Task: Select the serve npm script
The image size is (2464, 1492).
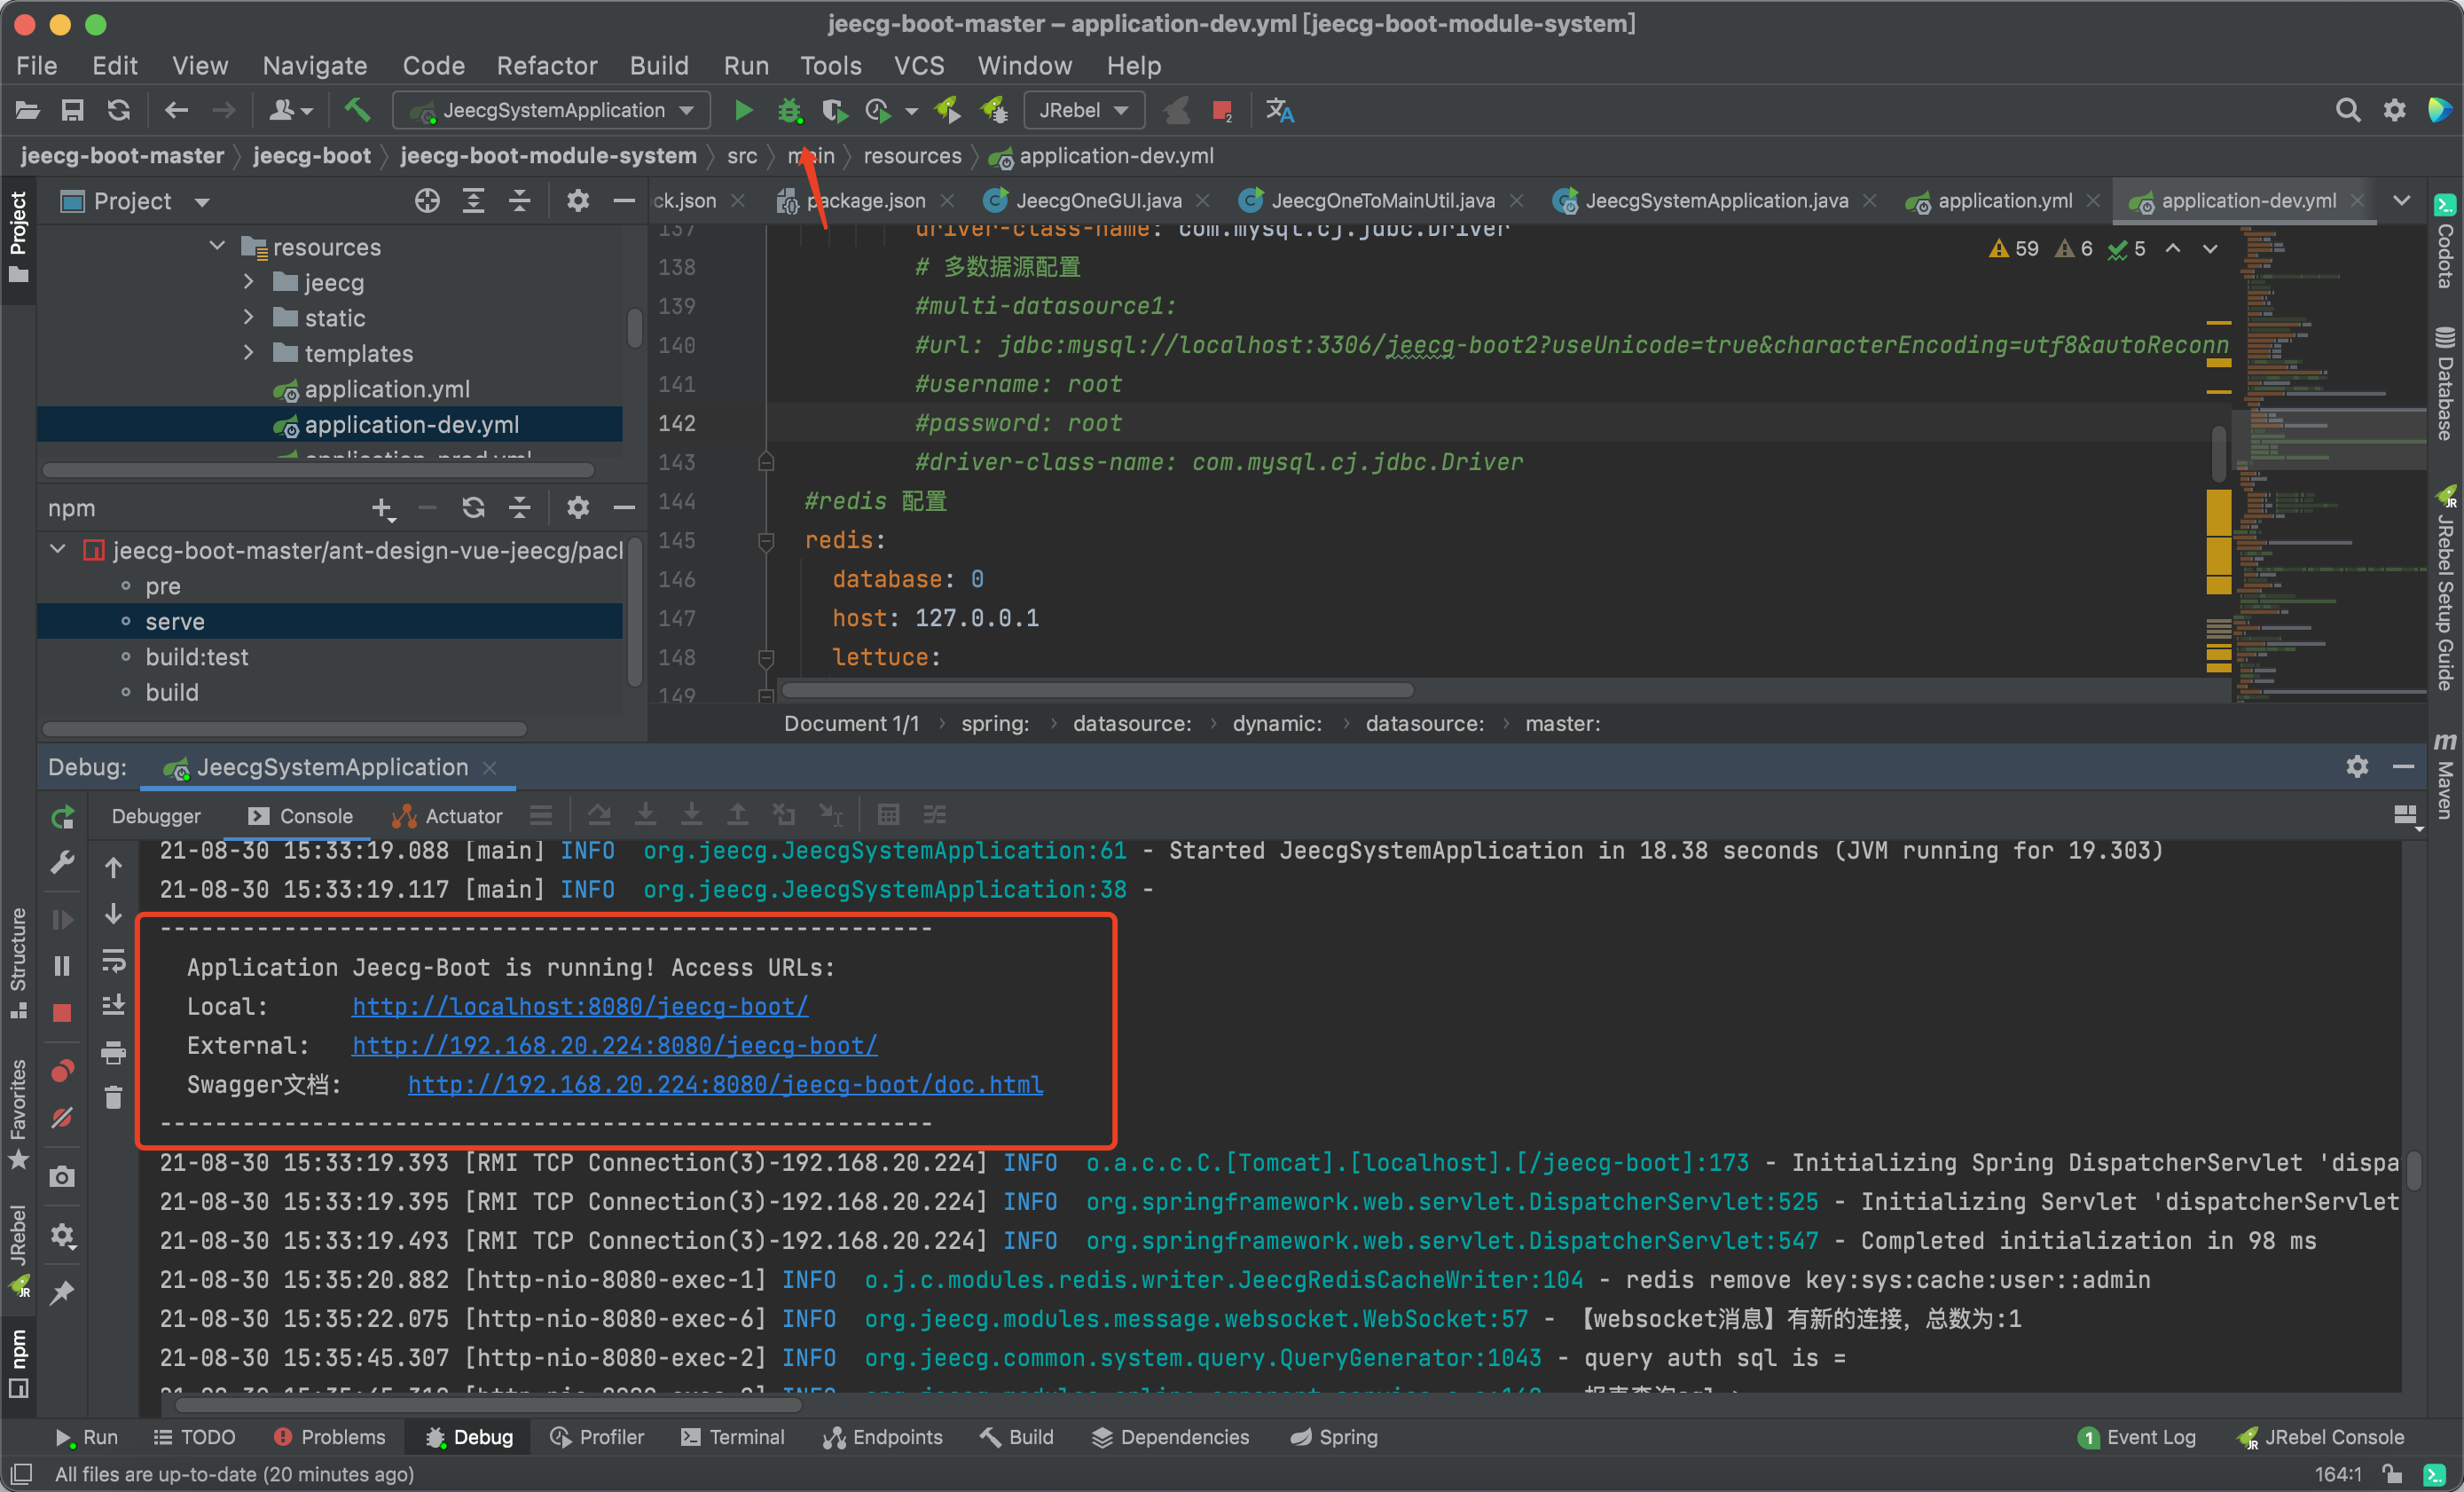Action: click(175, 621)
